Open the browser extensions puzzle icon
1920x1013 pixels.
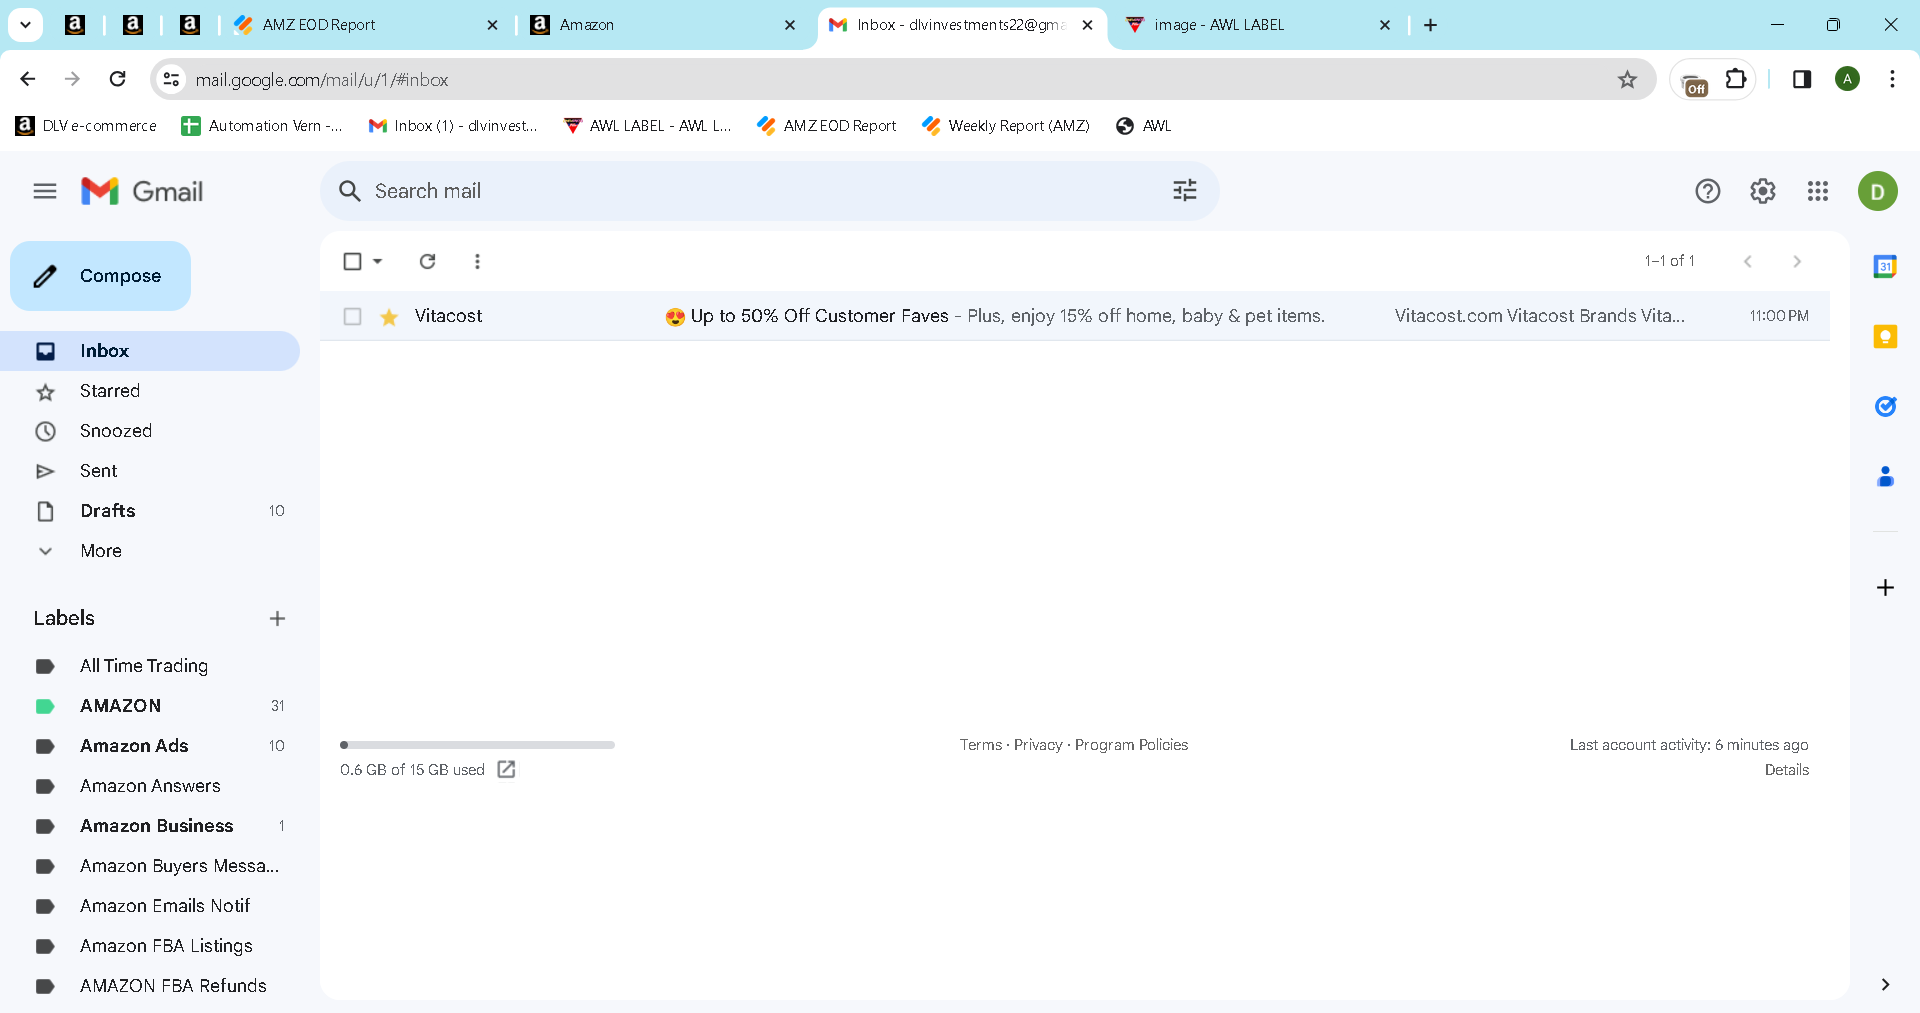[x=1736, y=79]
